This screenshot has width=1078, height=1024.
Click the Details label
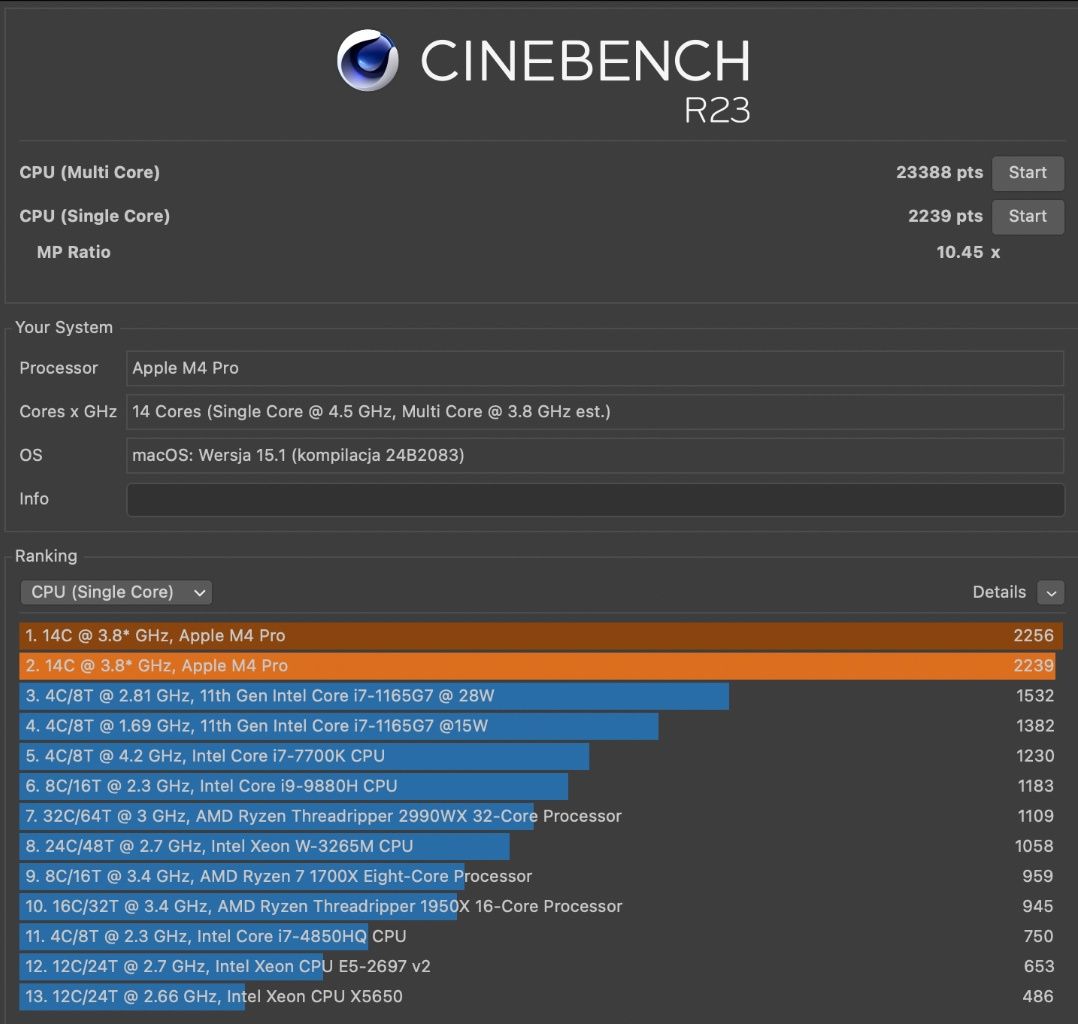click(999, 592)
